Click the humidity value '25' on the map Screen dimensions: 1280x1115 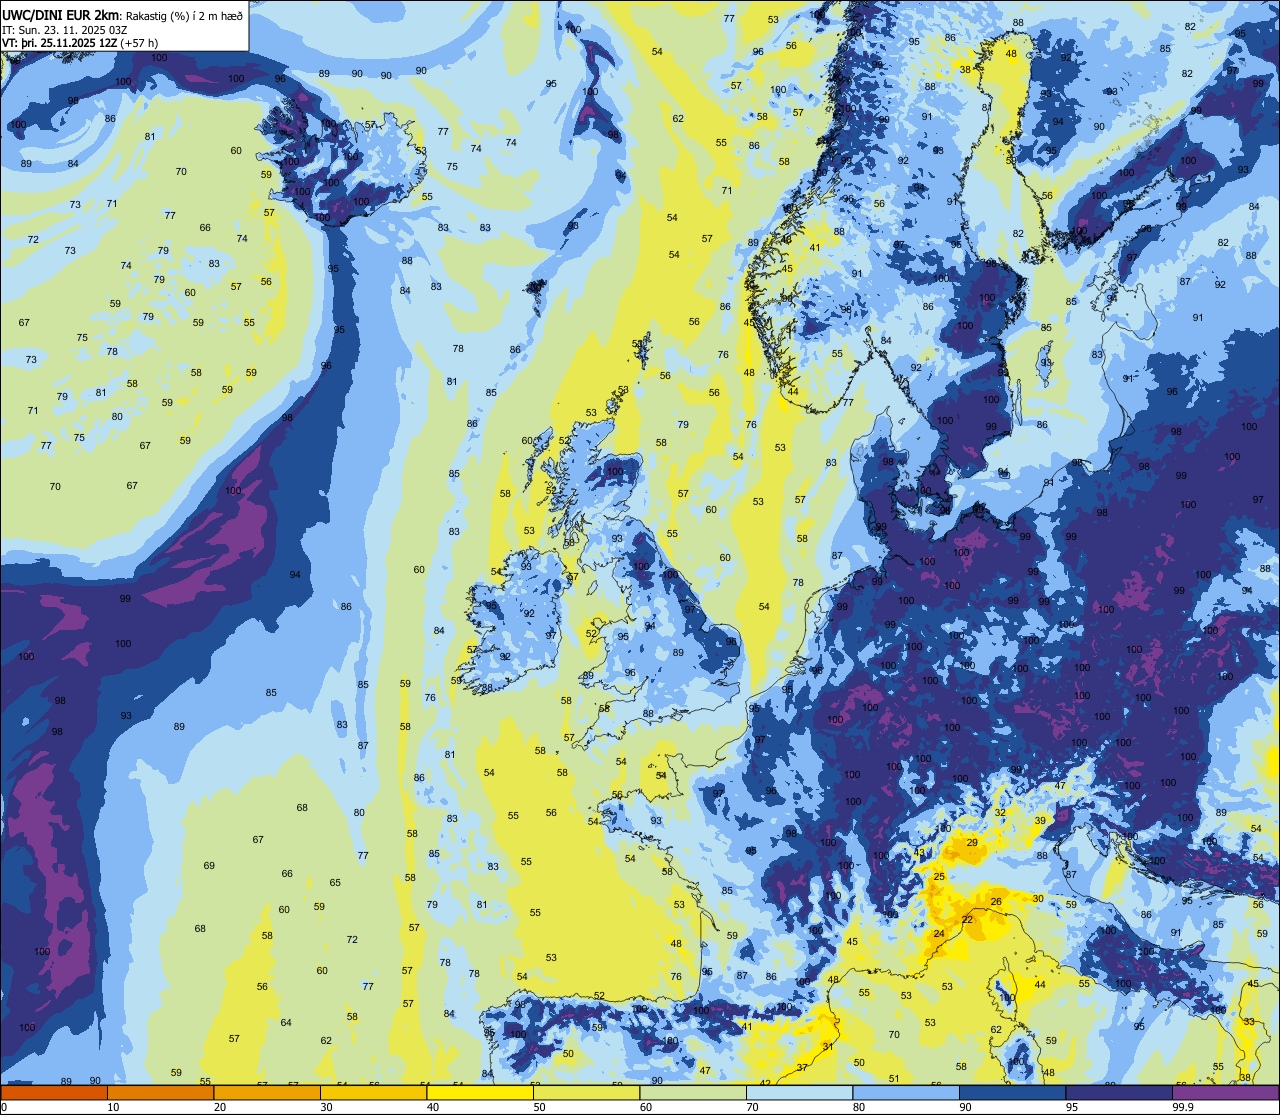[x=939, y=877]
